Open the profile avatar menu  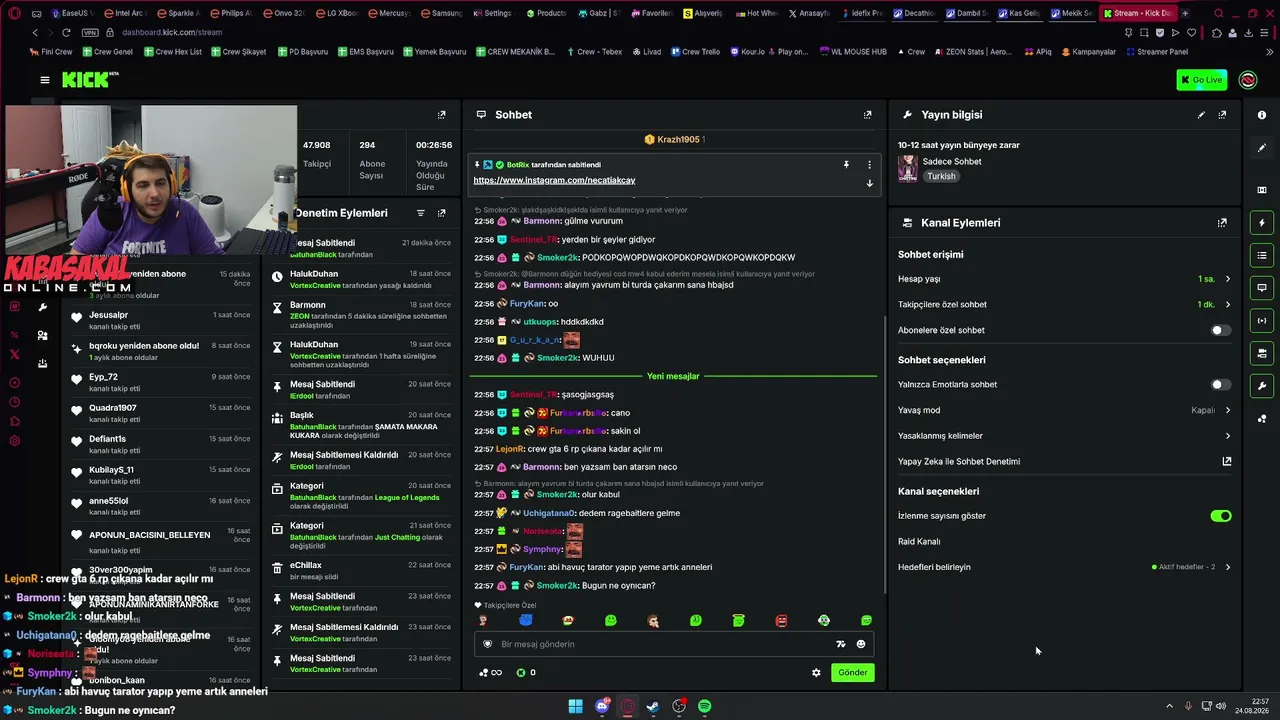1248,80
